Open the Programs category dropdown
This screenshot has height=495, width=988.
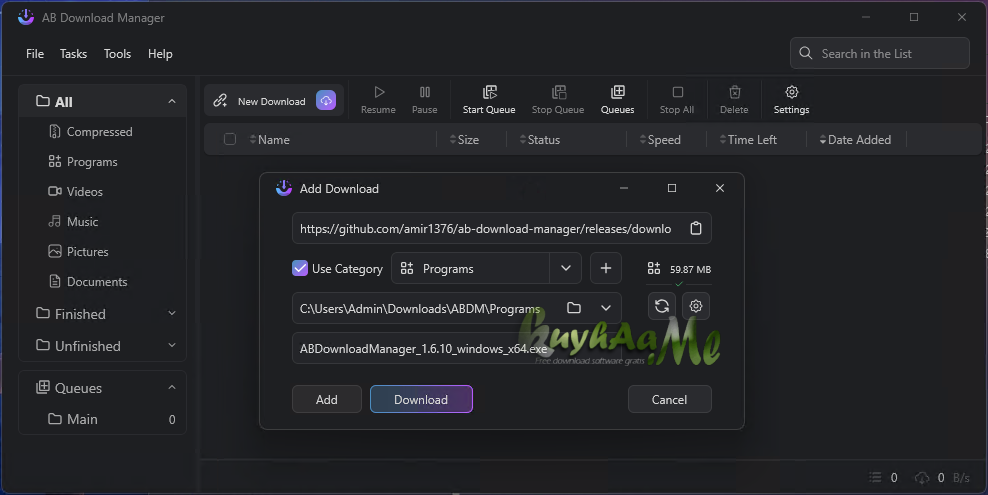[x=566, y=268]
